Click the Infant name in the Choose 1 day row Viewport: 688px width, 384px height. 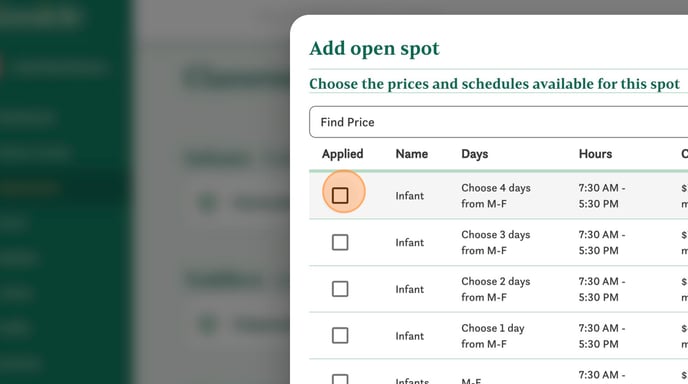[409, 336]
